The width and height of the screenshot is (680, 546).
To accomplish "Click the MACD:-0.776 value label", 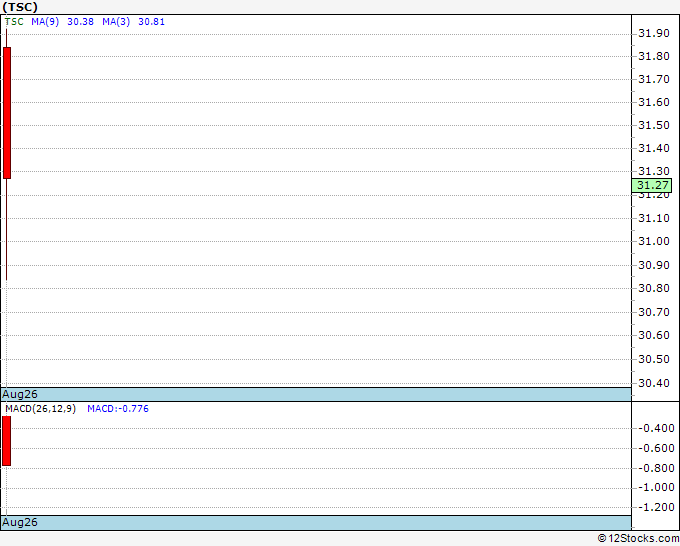I will click(118, 409).
